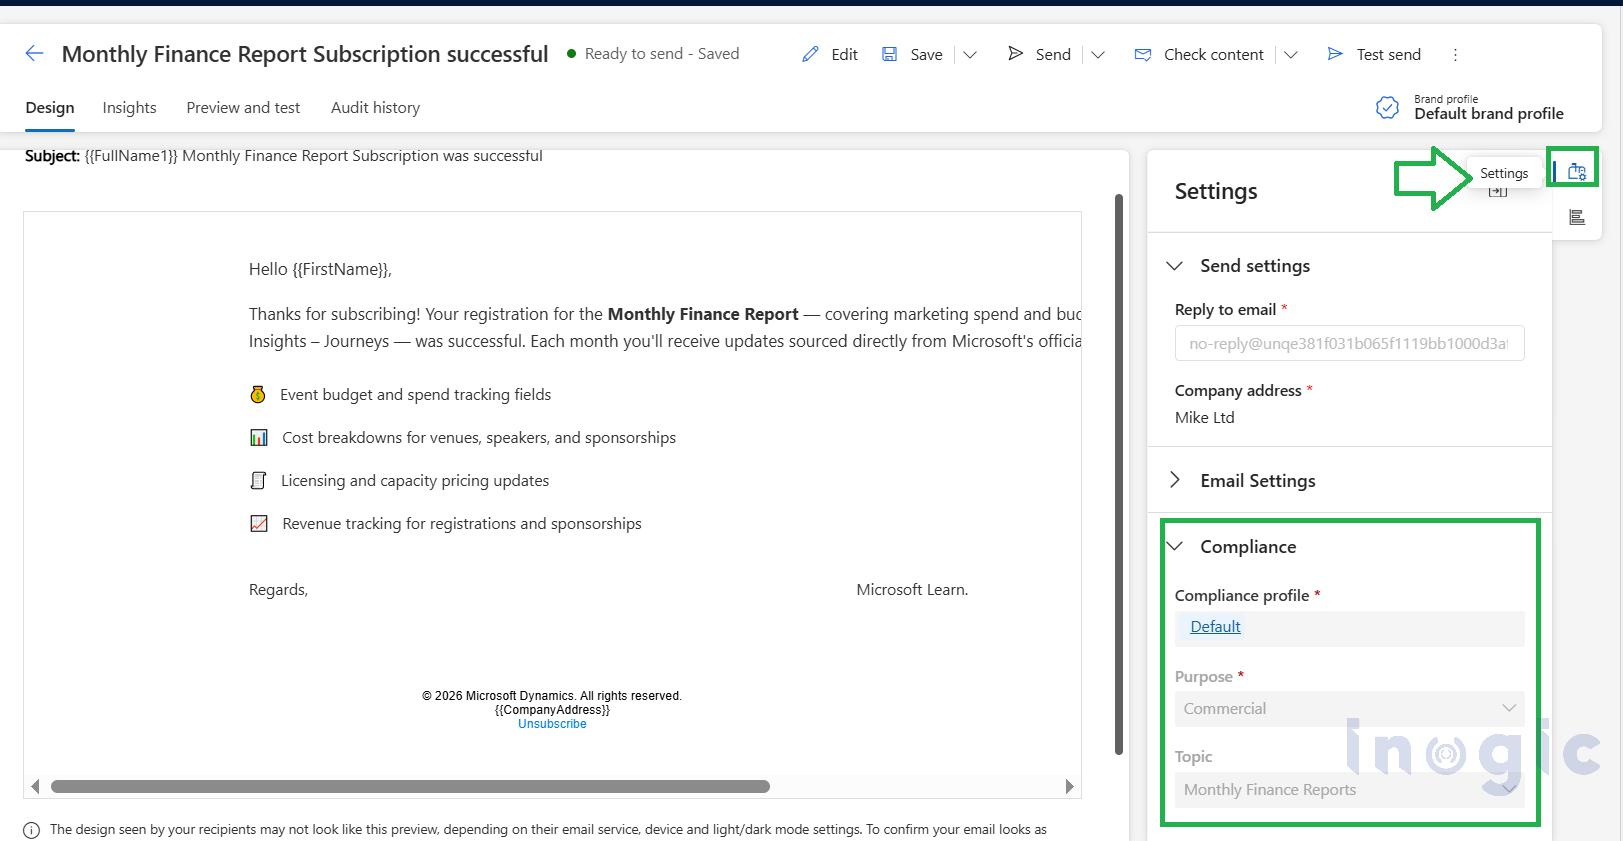Run Check content
The height and width of the screenshot is (841, 1623).
pos(1199,54)
